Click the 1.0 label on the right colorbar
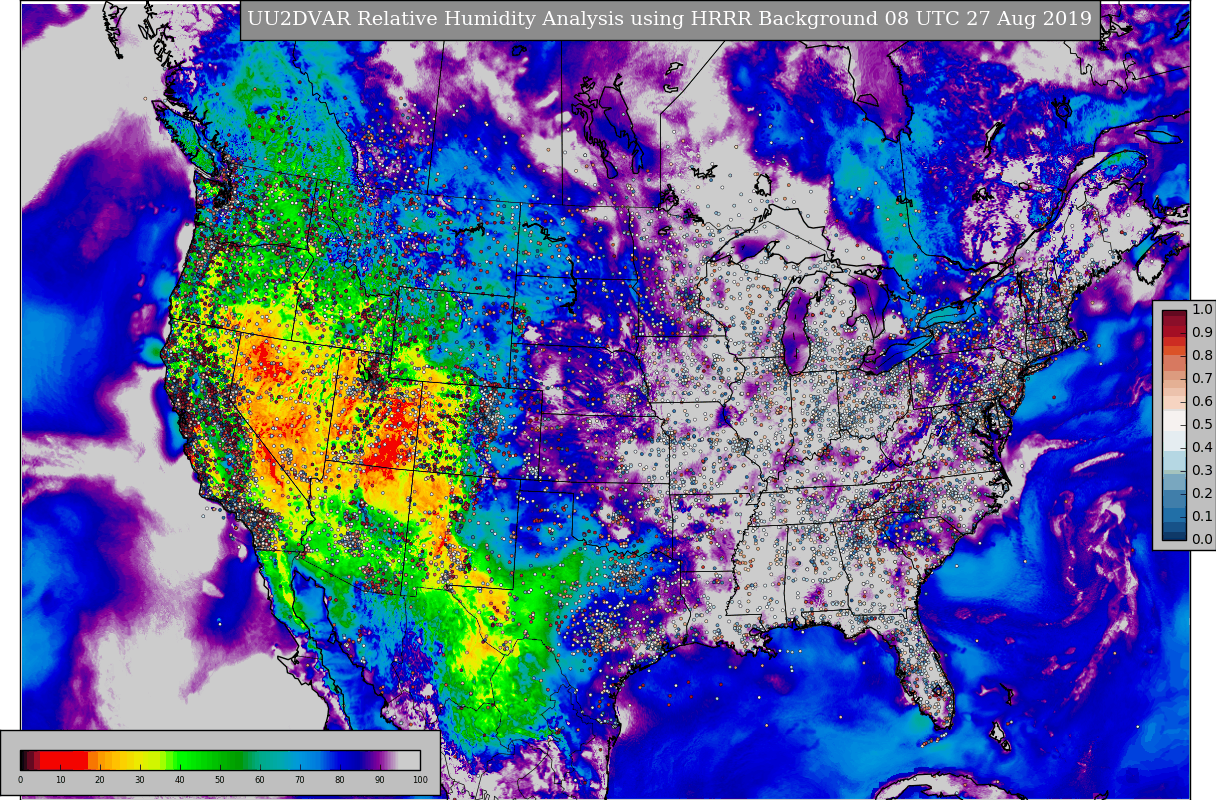The height and width of the screenshot is (800, 1216). point(1202,310)
